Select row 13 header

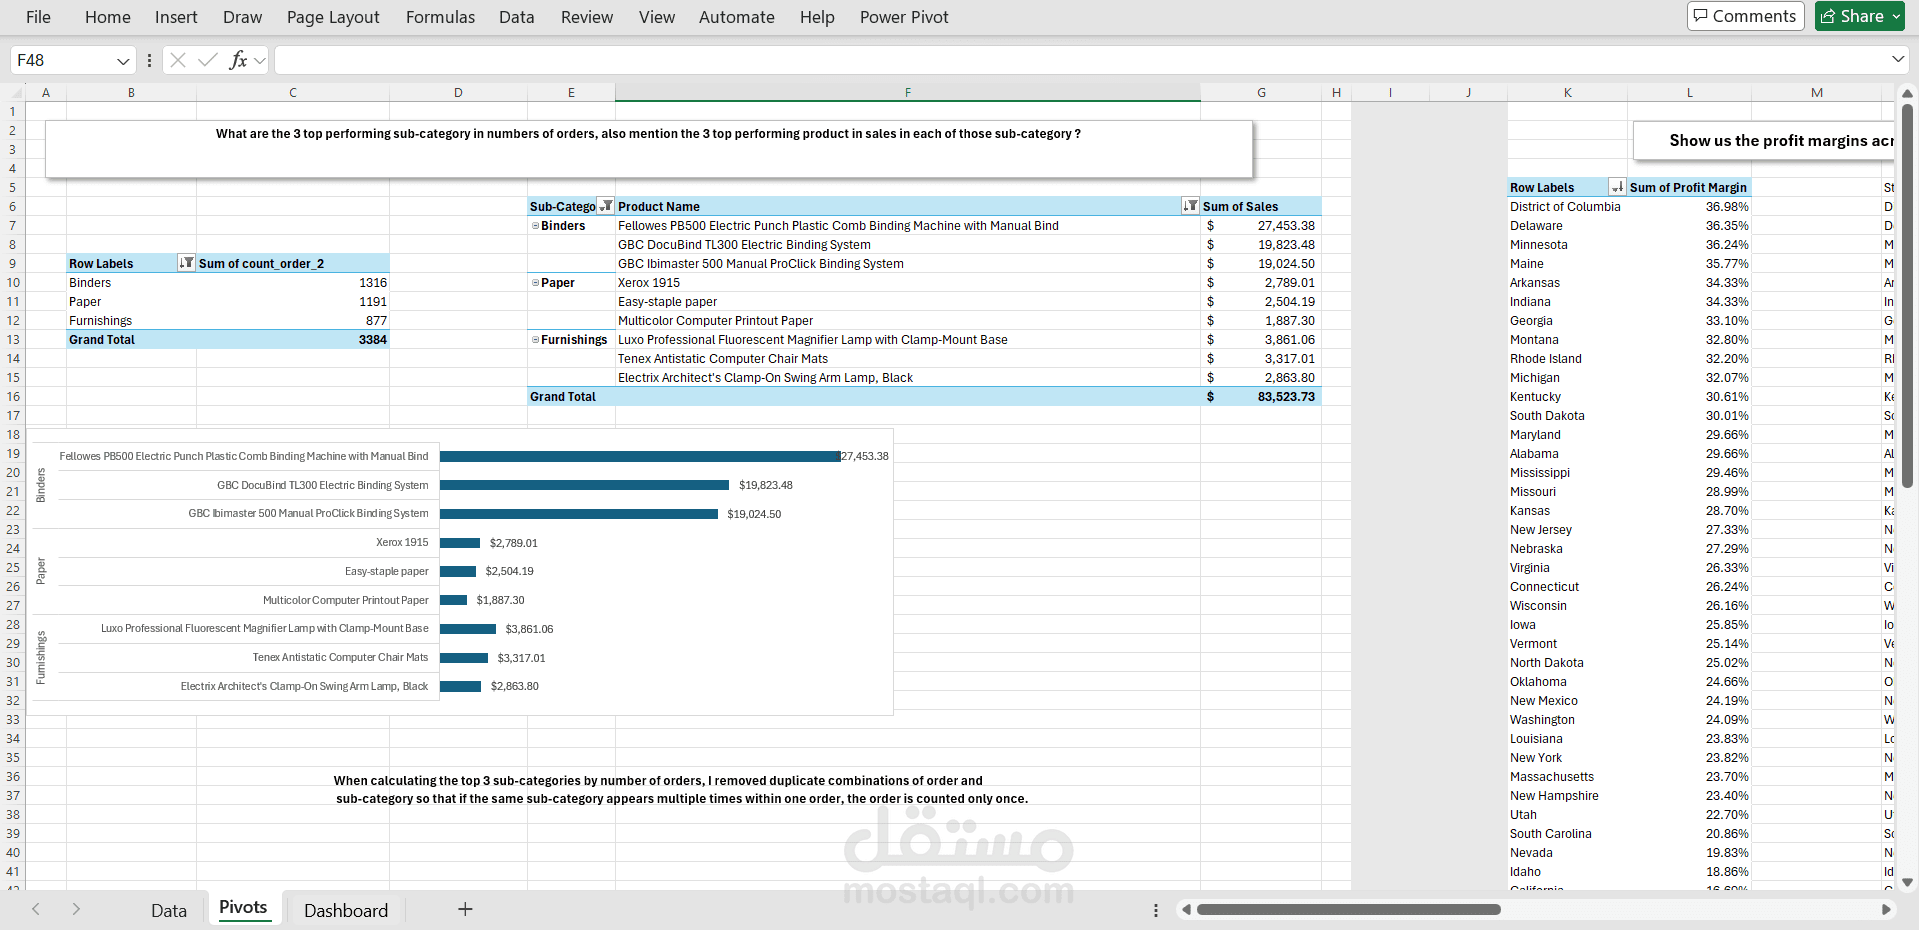(x=13, y=340)
